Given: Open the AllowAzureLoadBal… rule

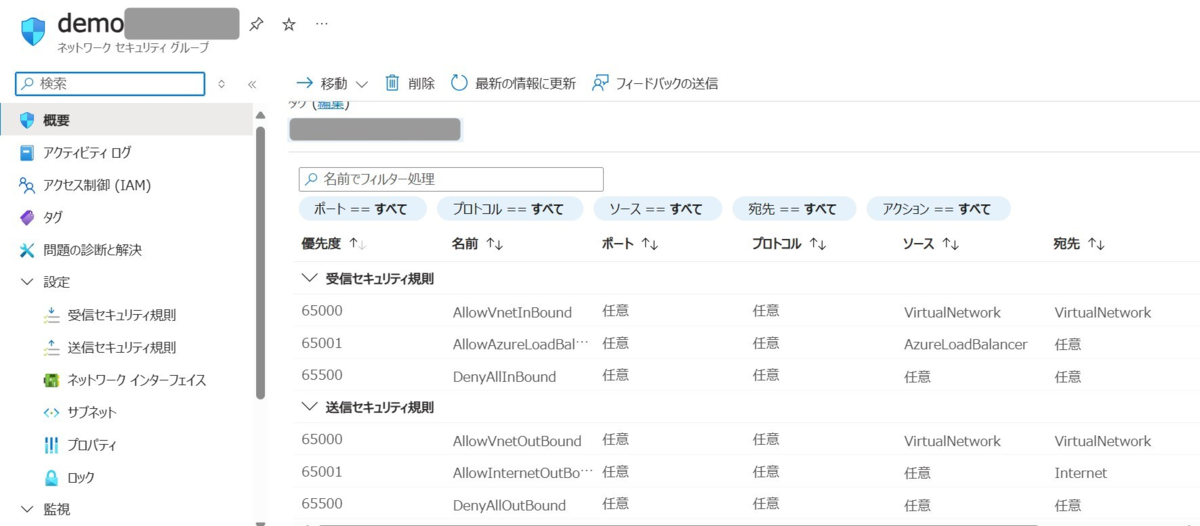Looking at the screenshot, I should (521, 344).
